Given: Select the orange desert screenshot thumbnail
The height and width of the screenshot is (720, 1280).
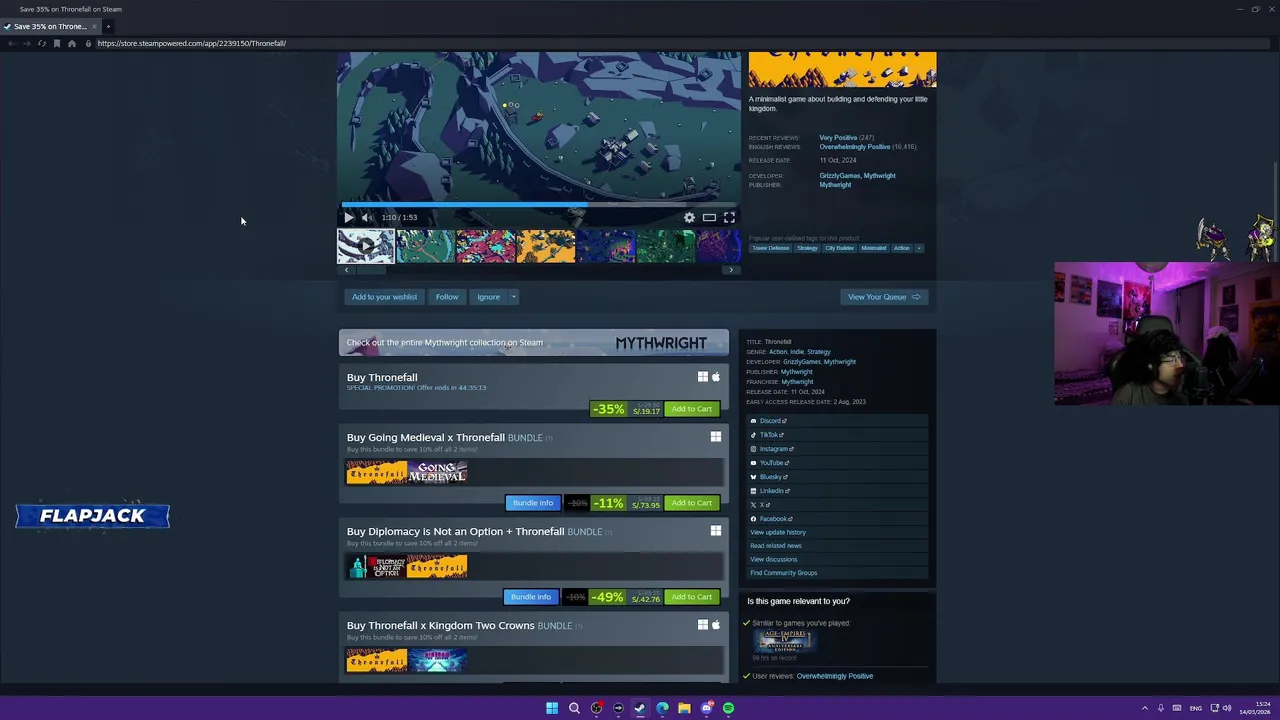Looking at the screenshot, I should point(546,246).
